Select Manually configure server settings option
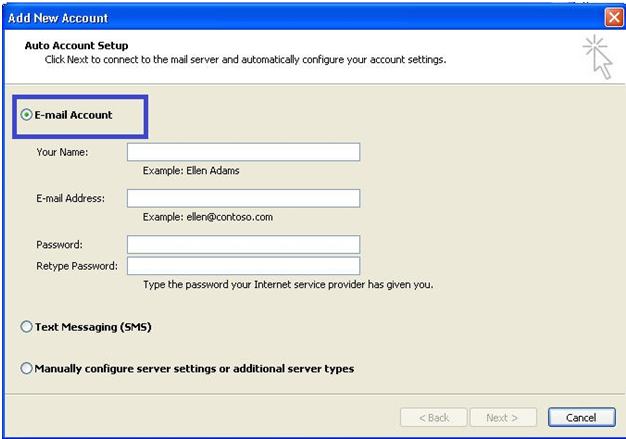Viewport: 626px width, 439px height. 26,368
